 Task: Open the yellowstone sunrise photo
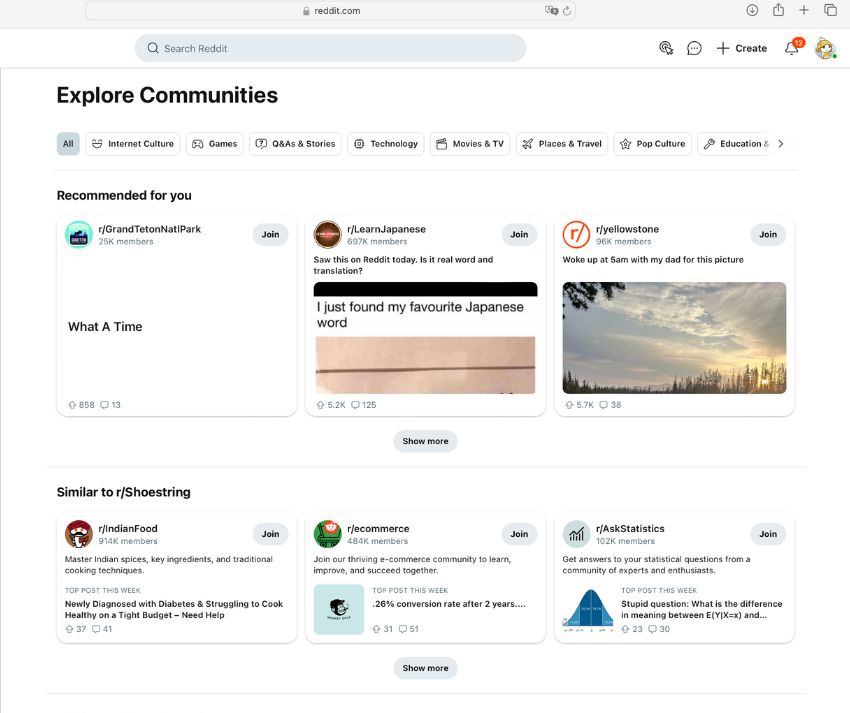pos(674,338)
